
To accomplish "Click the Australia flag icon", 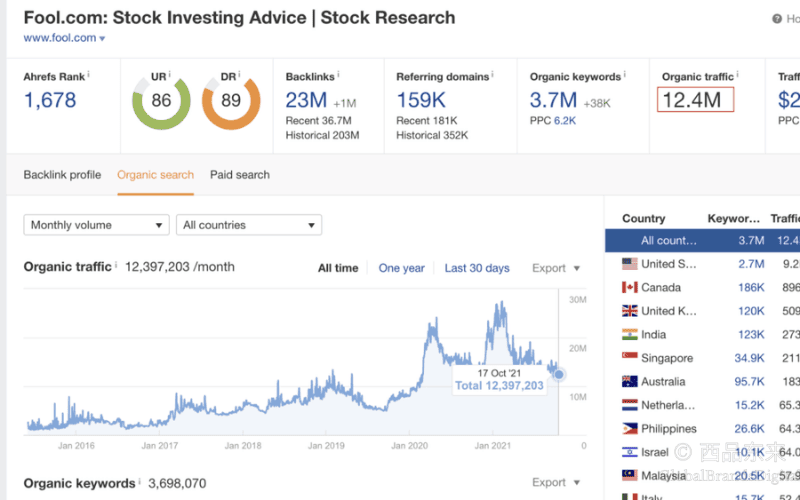I will tap(630, 381).
